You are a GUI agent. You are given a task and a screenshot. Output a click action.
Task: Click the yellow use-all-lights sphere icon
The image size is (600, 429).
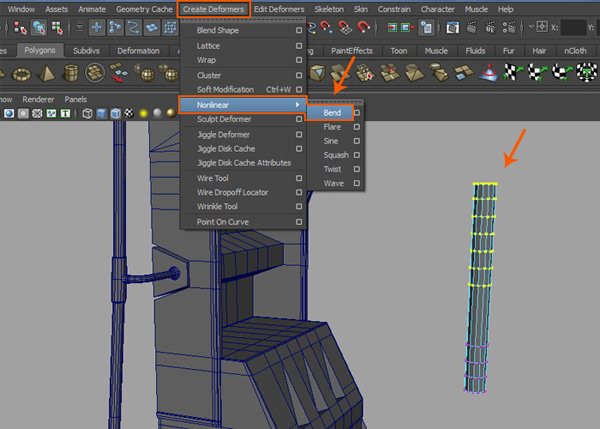pos(143,113)
